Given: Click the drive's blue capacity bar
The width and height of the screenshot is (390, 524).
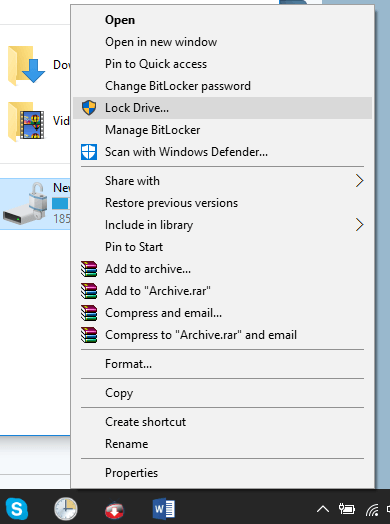Looking at the screenshot, I should pos(61,203).
